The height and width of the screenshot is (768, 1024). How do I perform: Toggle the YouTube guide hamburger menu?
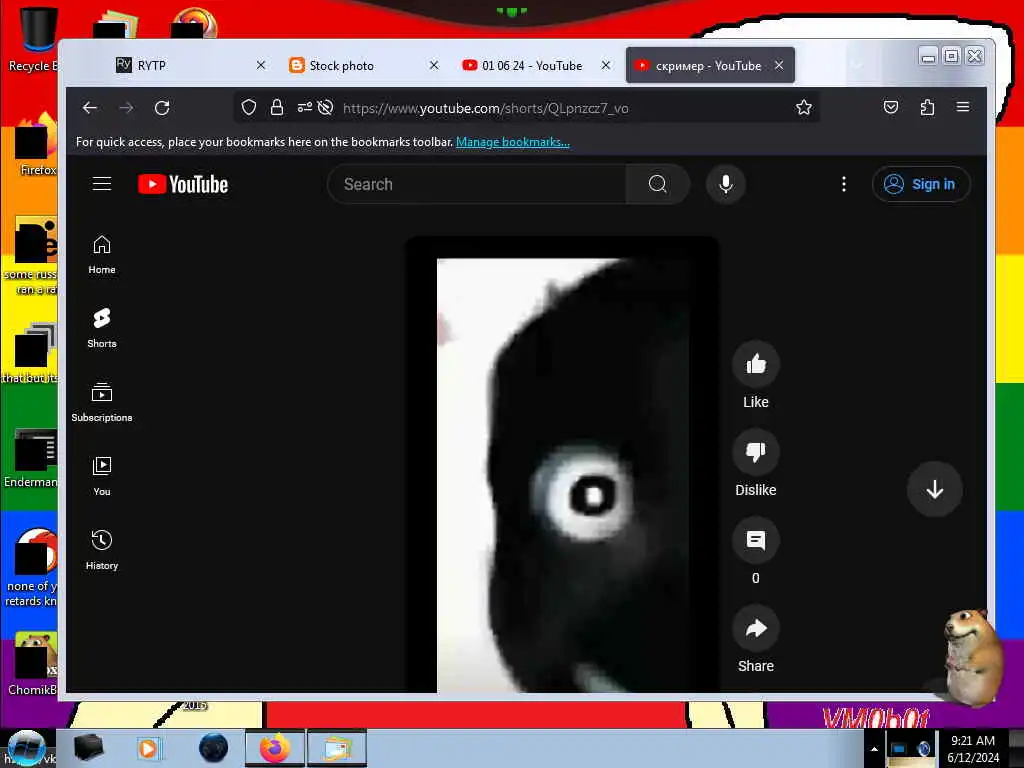click(102, 184)
